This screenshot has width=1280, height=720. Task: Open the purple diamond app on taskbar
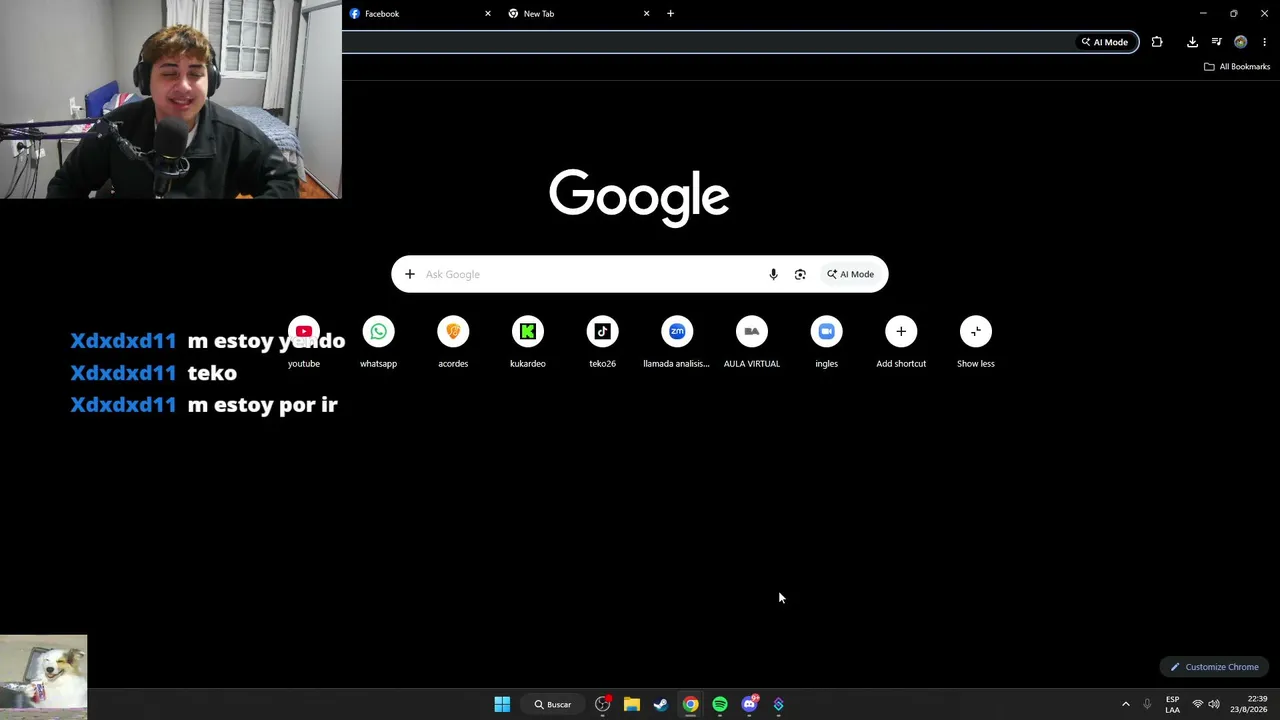(x=778, y=704)
